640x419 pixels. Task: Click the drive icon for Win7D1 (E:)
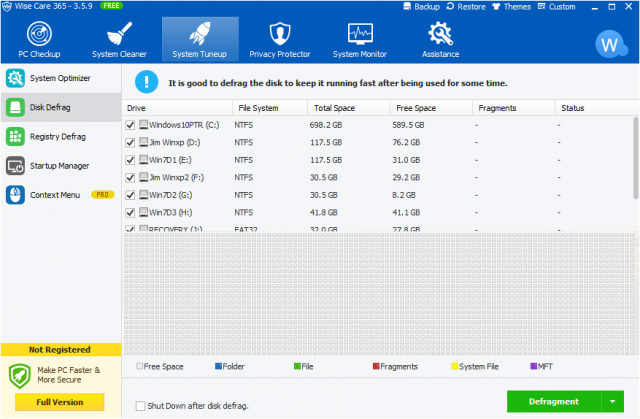coord(143,160)
